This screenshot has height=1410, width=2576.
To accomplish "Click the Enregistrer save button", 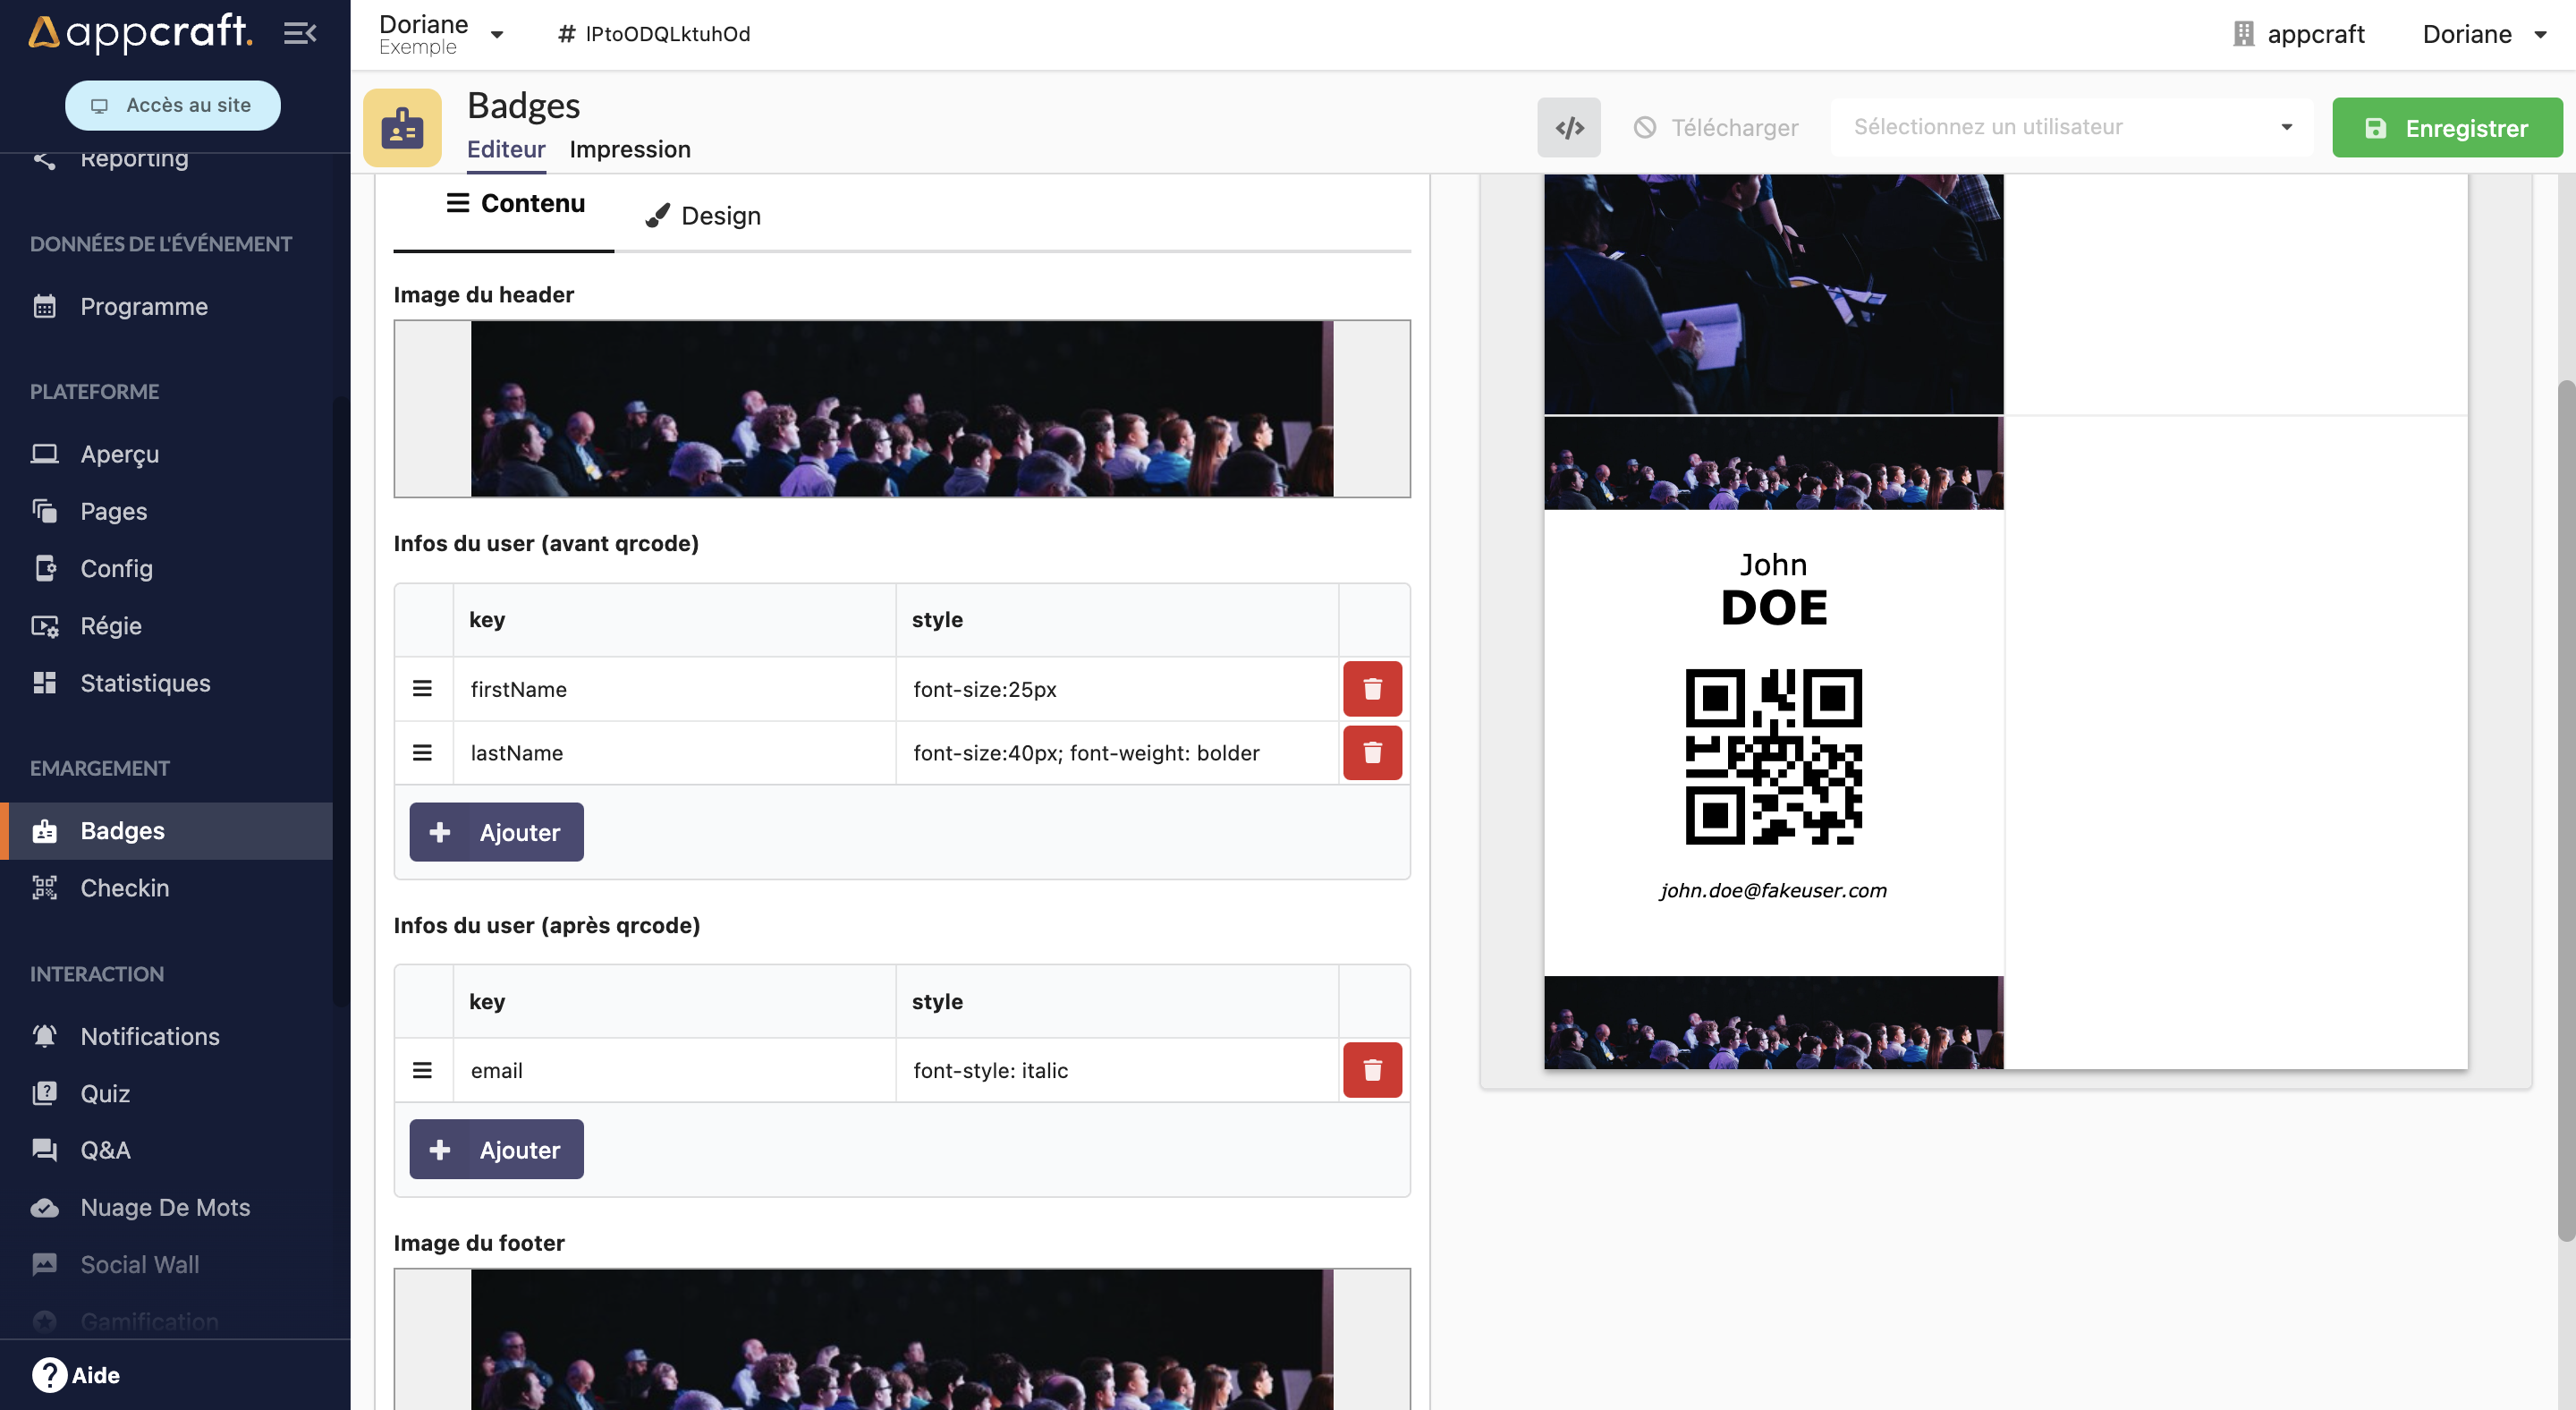I will 2447,128.
